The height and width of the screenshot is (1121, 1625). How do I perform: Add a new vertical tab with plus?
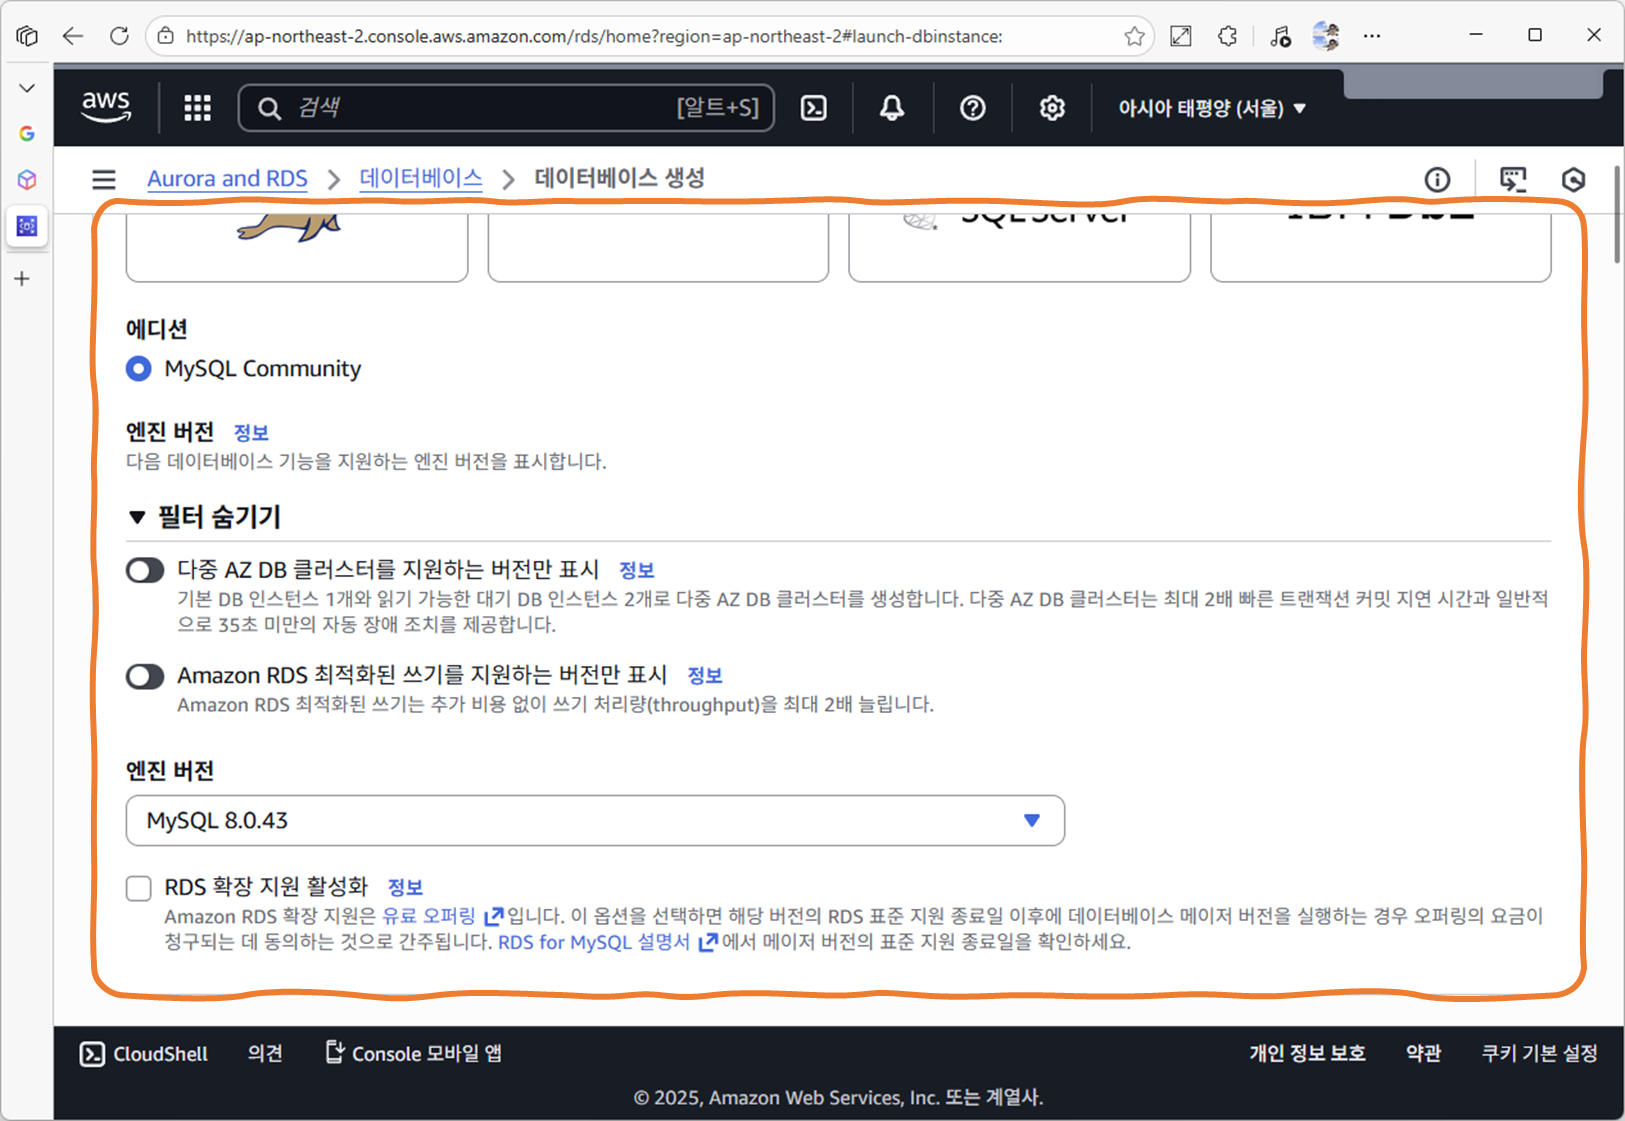(x=22, y=279)
